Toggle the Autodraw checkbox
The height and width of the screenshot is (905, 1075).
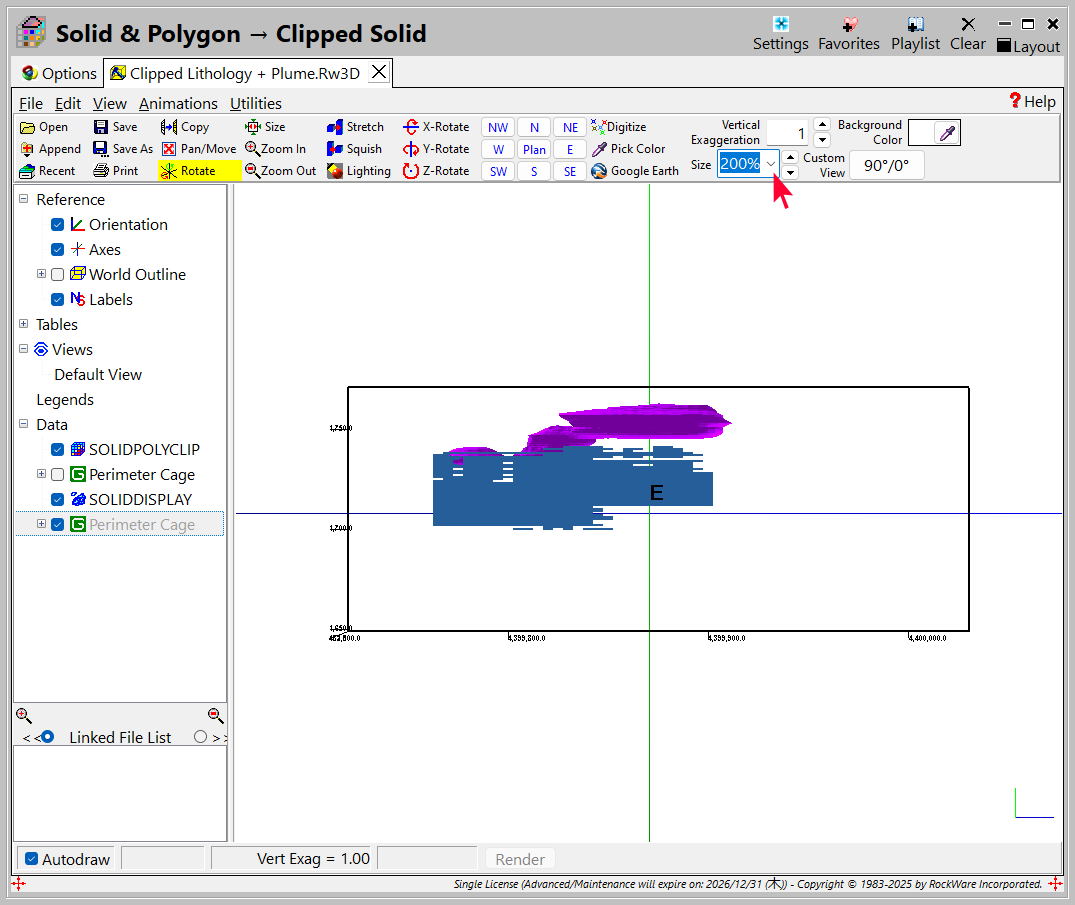point(32,859)
